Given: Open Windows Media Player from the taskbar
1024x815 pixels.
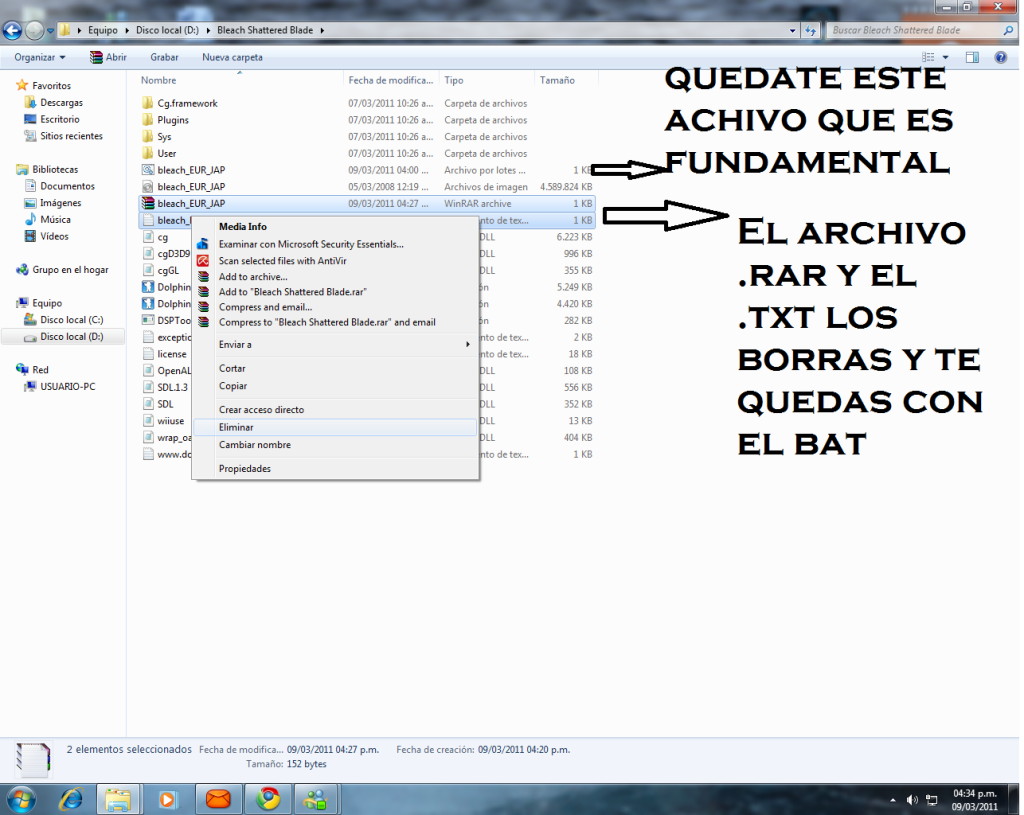Looking at the screenshot, I should (168, 799).
